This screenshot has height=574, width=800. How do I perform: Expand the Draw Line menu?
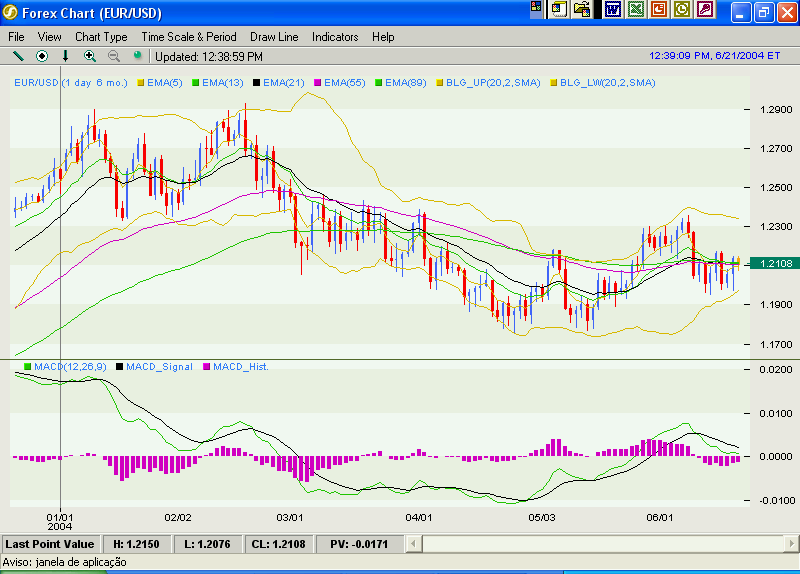click(274, 37)
